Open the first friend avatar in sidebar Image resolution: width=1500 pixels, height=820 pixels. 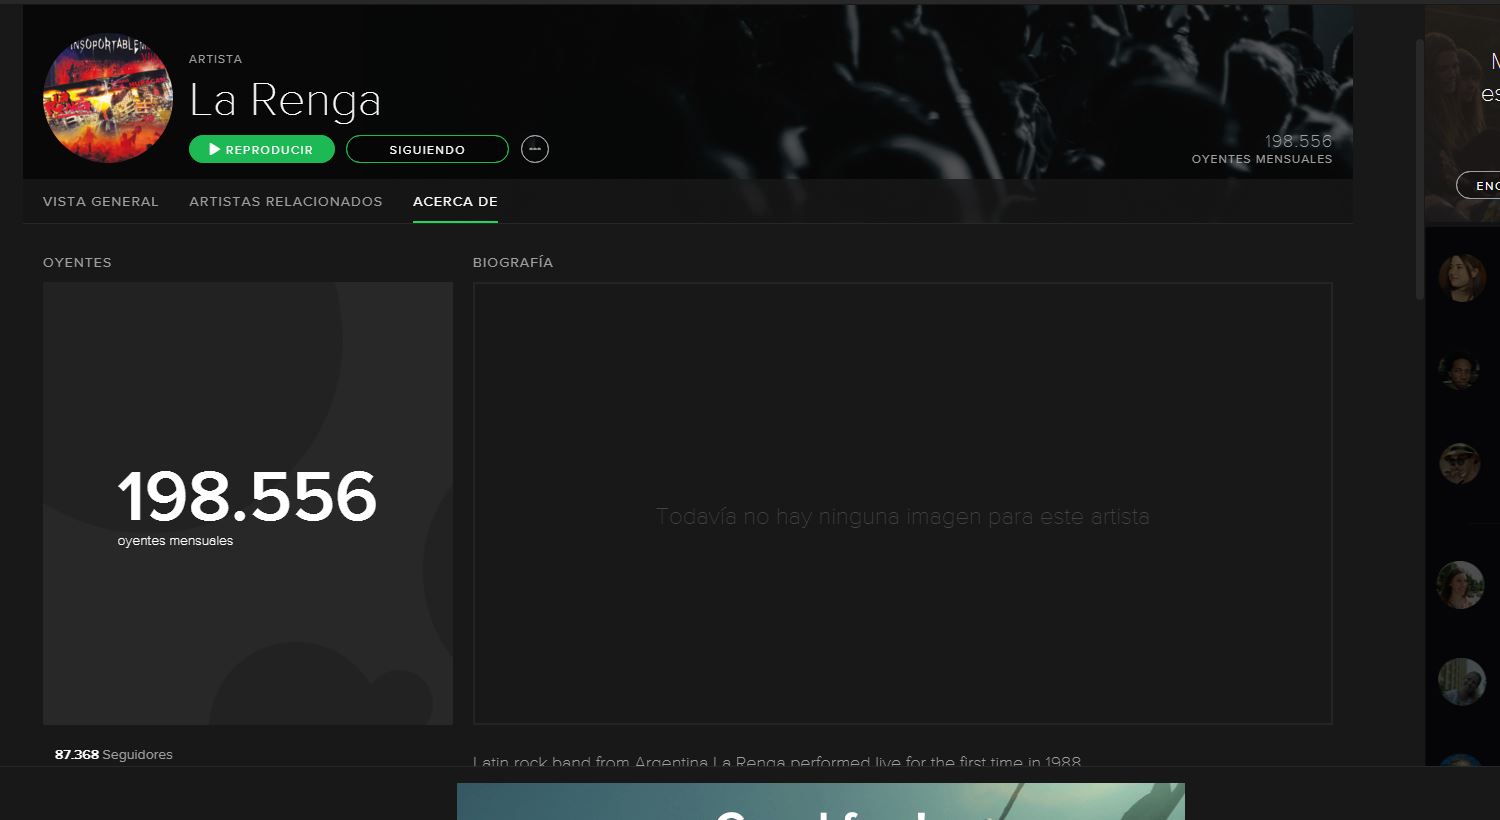click(1461, 277)
